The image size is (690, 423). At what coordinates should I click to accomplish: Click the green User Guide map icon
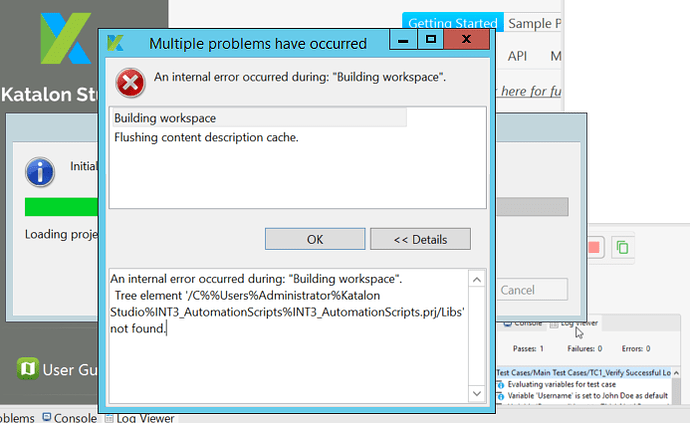click(28, 368)
